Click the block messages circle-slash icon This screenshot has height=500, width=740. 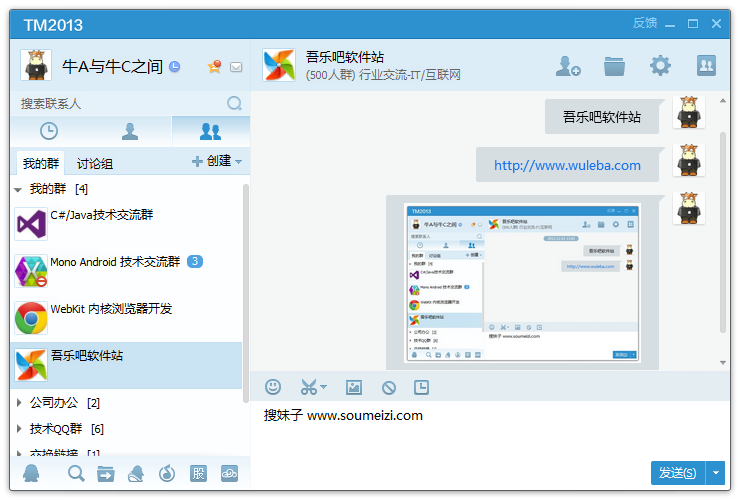[388, 388]
